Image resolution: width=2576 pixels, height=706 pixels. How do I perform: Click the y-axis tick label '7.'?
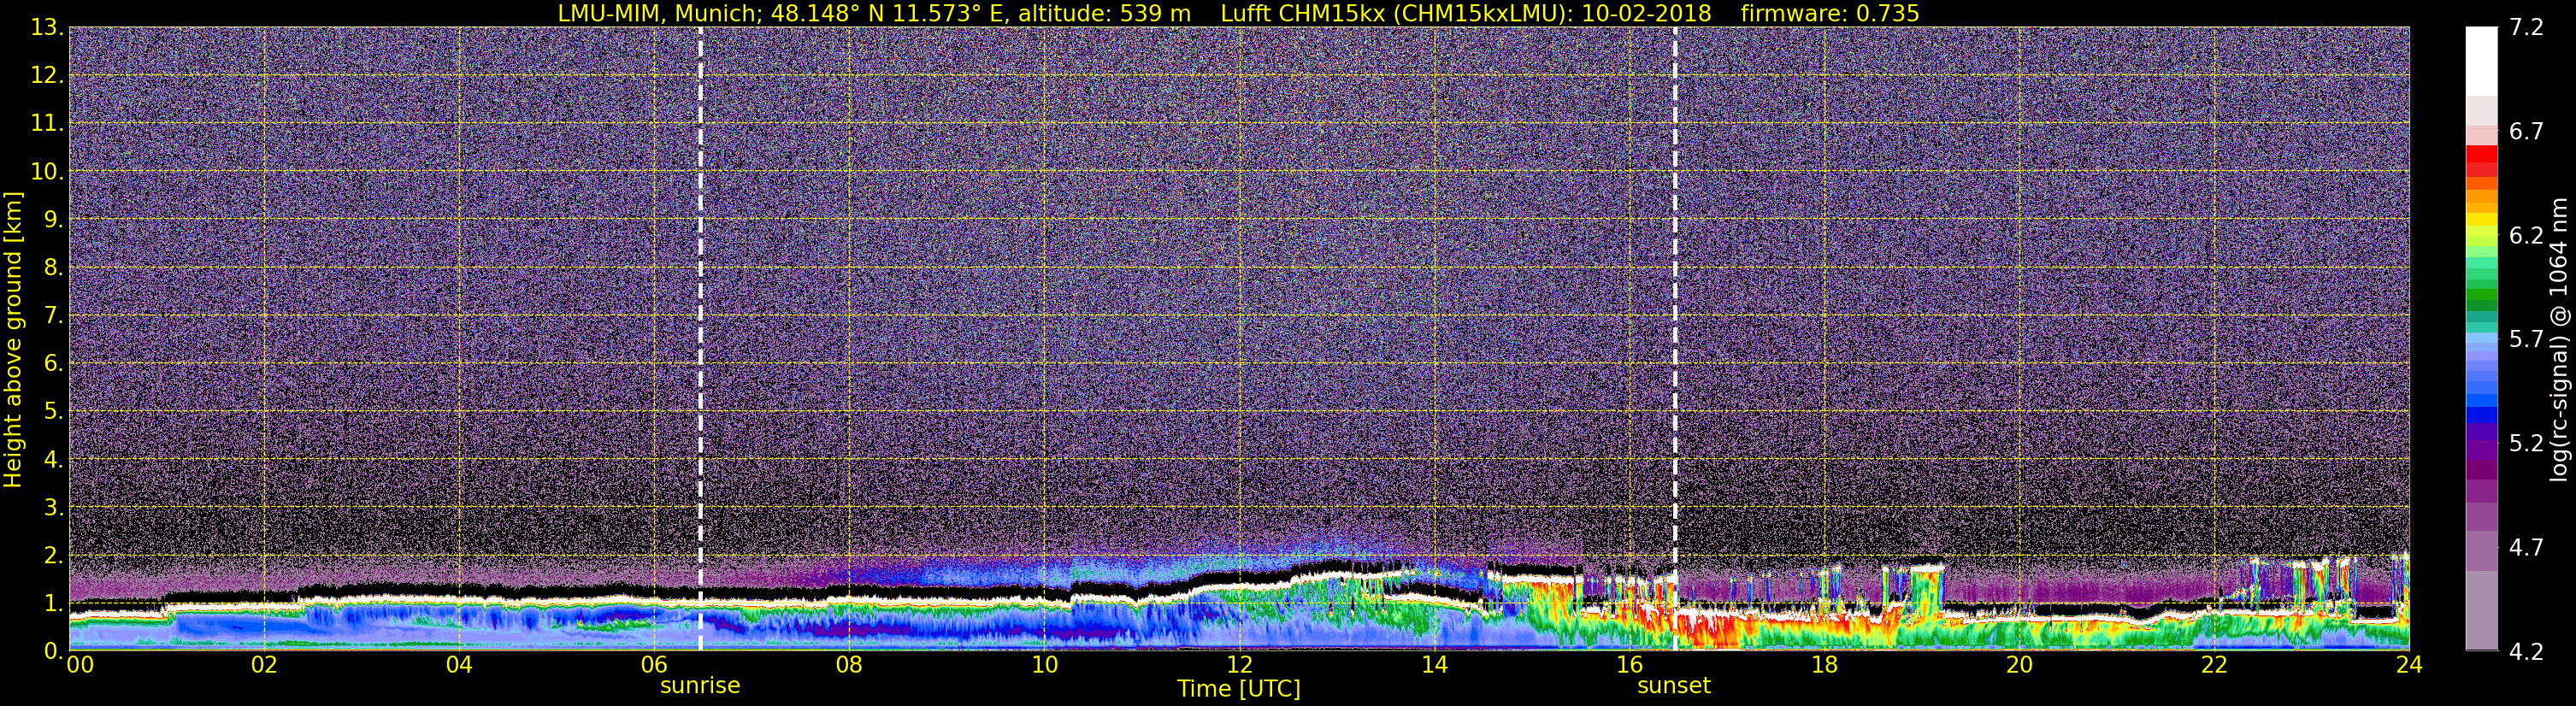coord(53,315)
